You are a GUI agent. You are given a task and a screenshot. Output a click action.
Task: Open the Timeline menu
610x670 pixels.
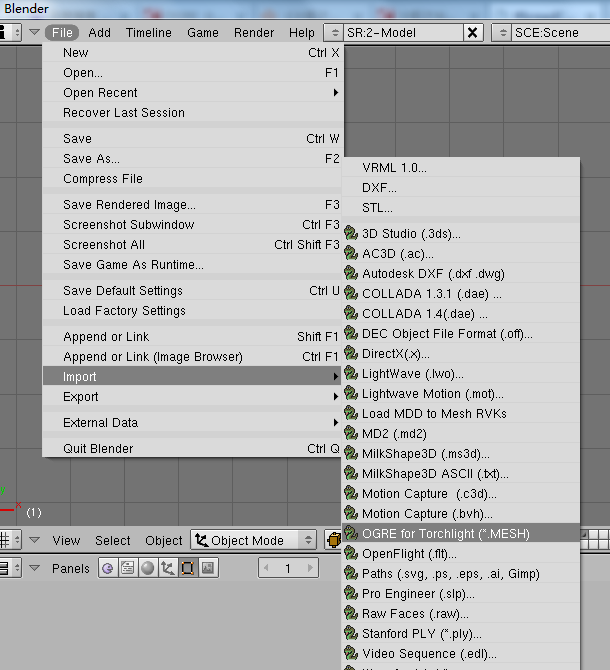[149, 32]
